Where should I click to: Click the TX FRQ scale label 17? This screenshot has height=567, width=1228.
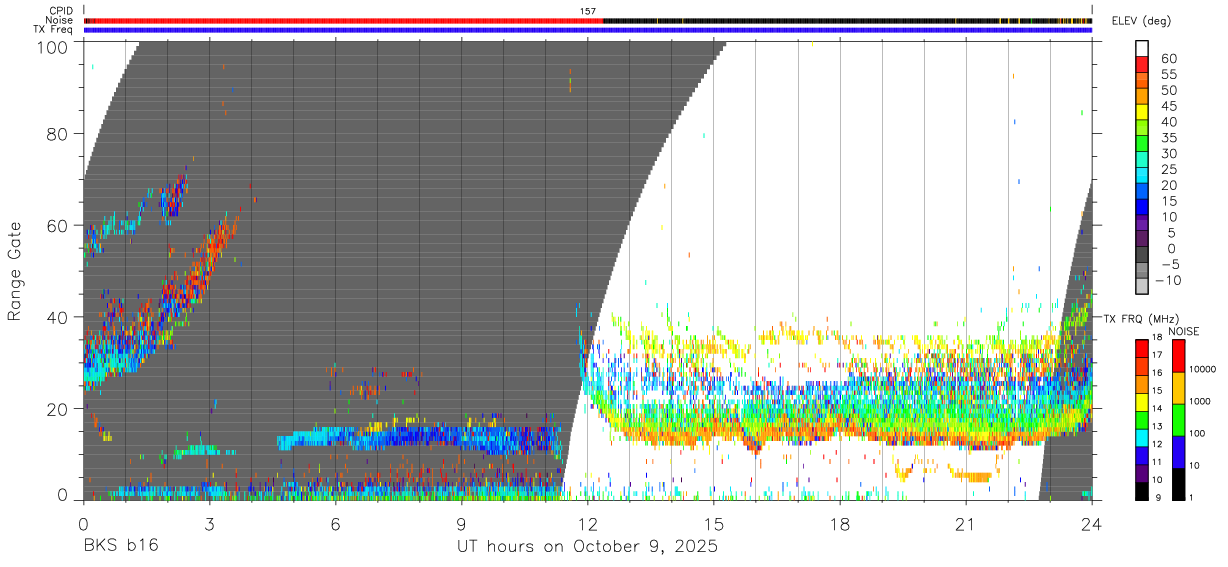pos(1156,355)
